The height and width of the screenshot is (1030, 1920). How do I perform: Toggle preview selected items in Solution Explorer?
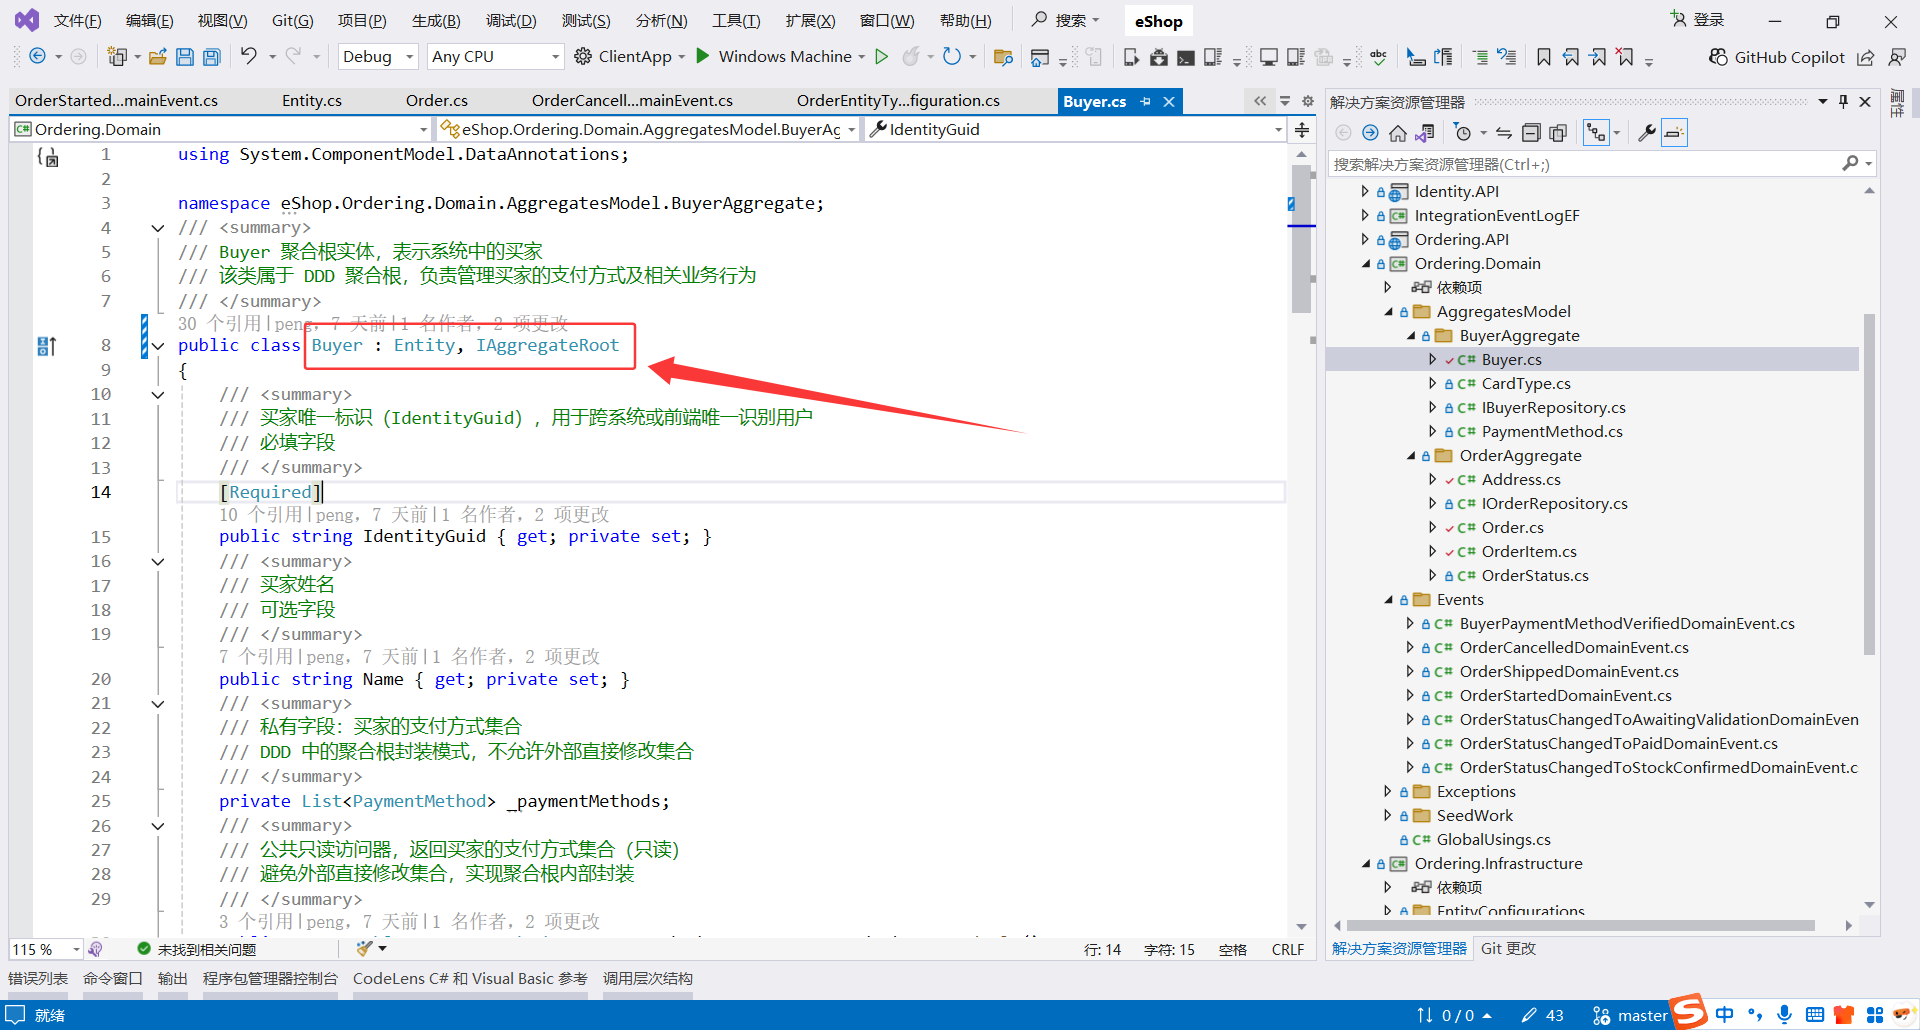click(x=1674, y=133)
